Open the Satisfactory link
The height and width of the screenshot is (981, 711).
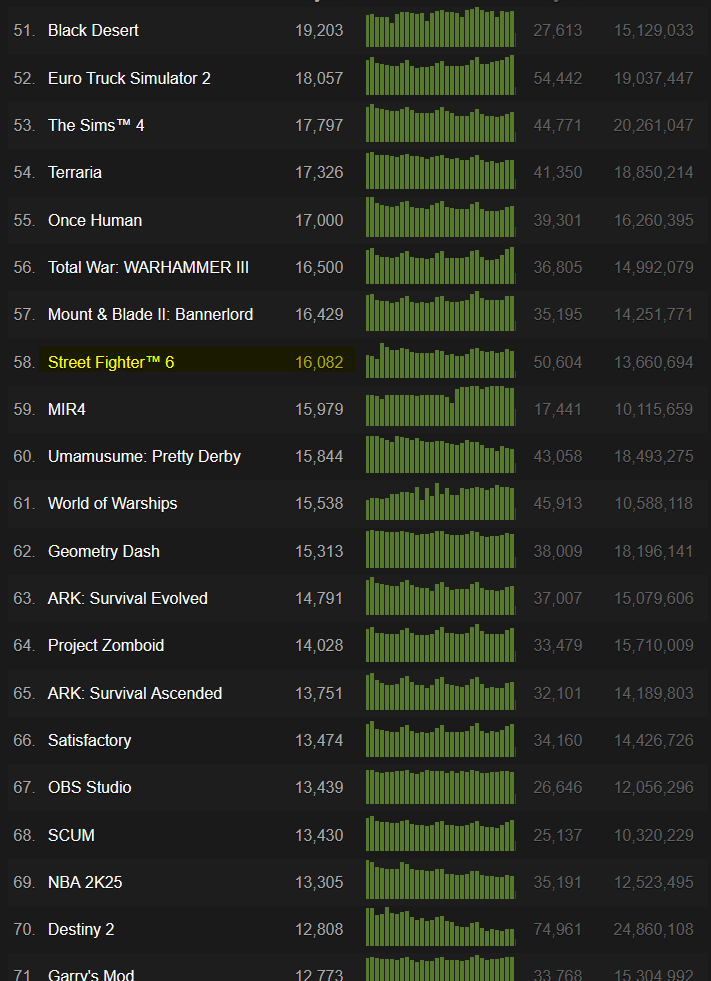(90, 740)
